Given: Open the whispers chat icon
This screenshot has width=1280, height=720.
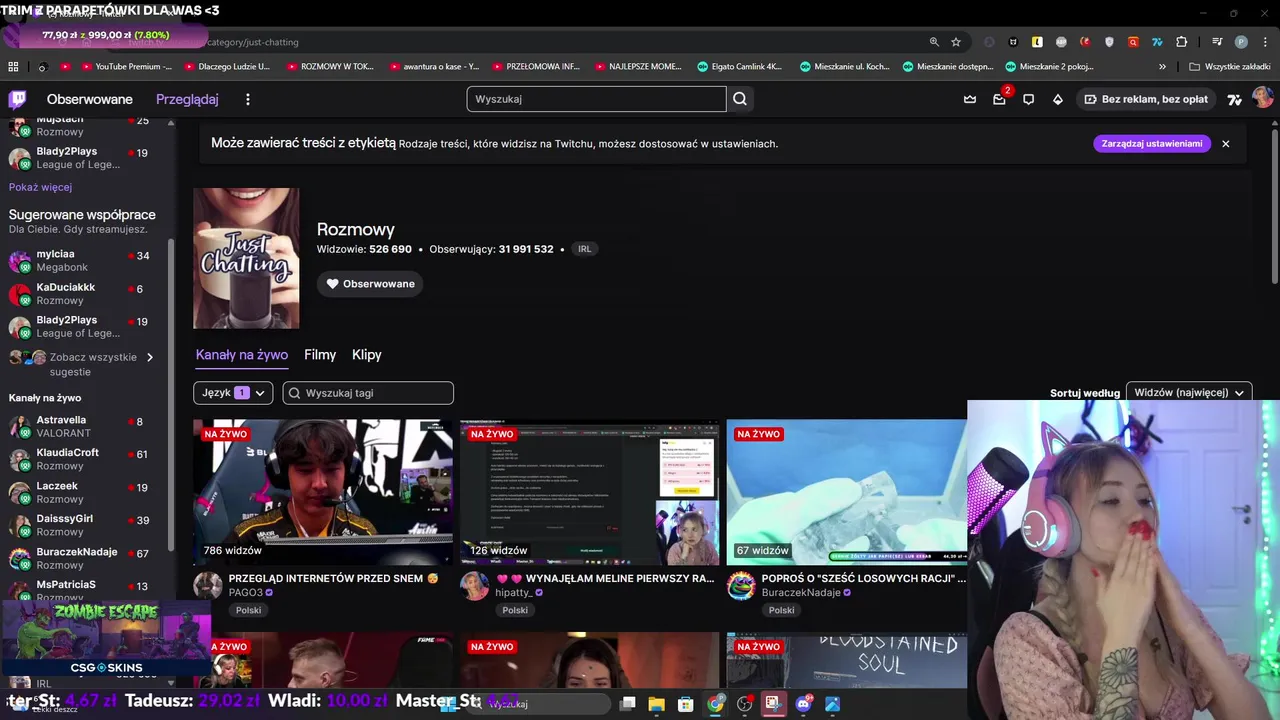Looking at the screenshot, I should pos(1028,99).
